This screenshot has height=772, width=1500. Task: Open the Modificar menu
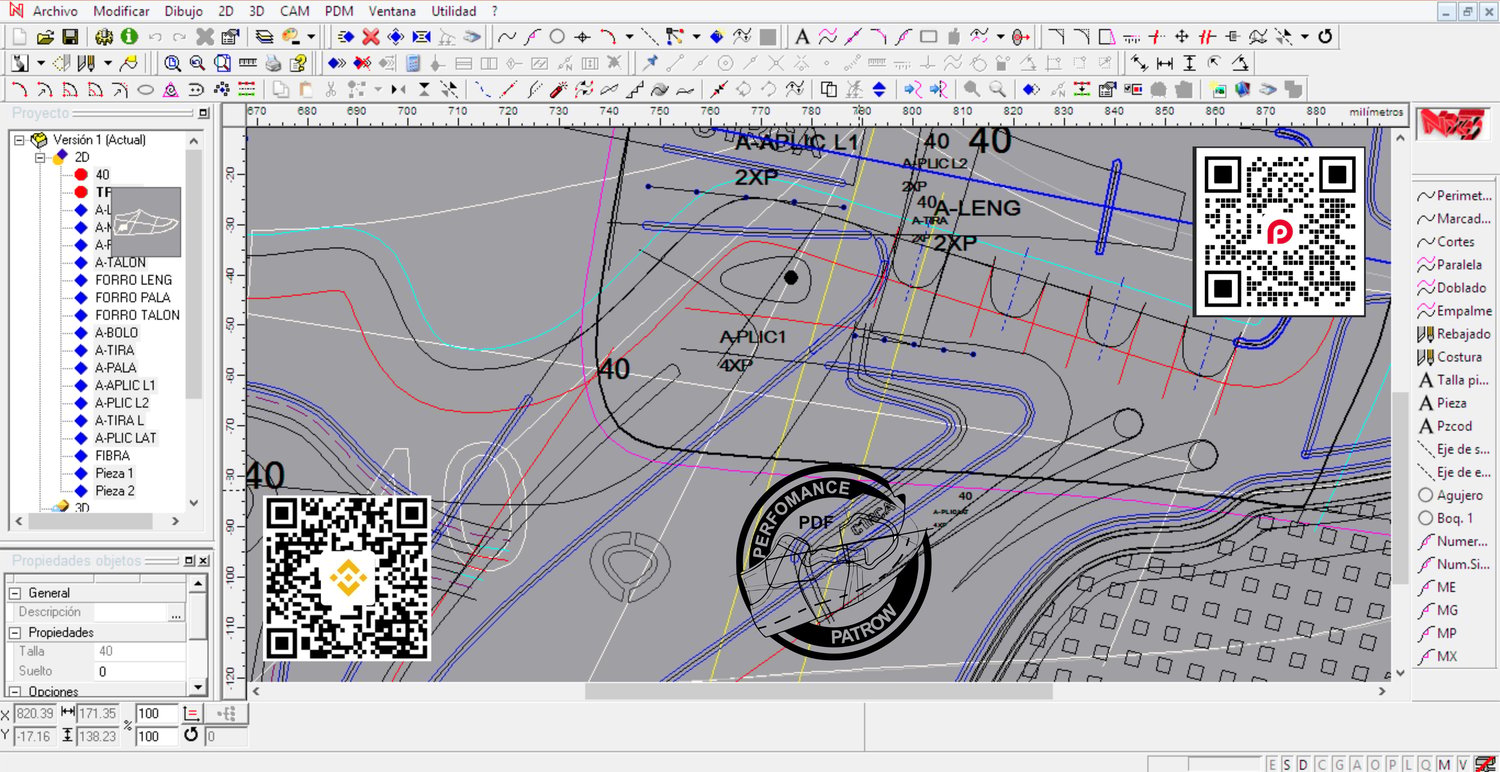click(x=121, y=11)
